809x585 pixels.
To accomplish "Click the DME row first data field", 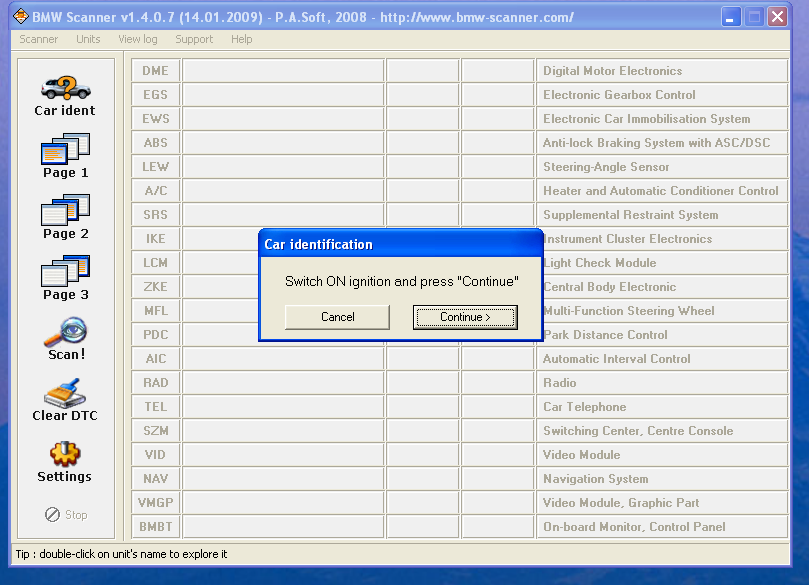I will click(x=283, y=71).
